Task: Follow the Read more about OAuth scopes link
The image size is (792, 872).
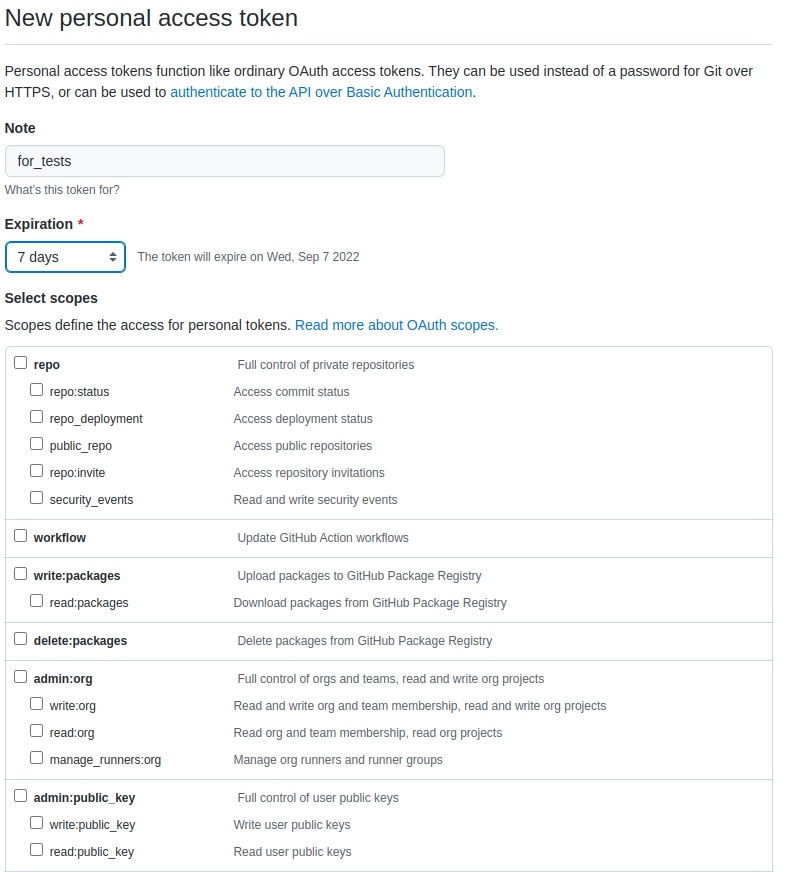Action: click(396, 325)
